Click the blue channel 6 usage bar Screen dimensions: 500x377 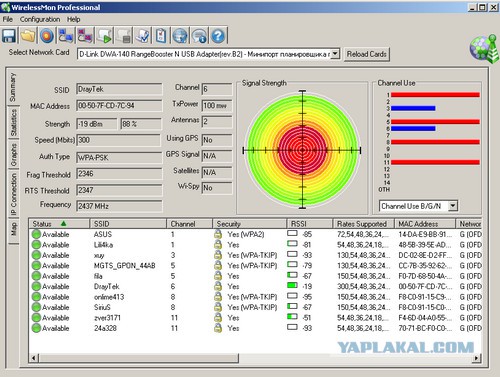coord(413,129)
